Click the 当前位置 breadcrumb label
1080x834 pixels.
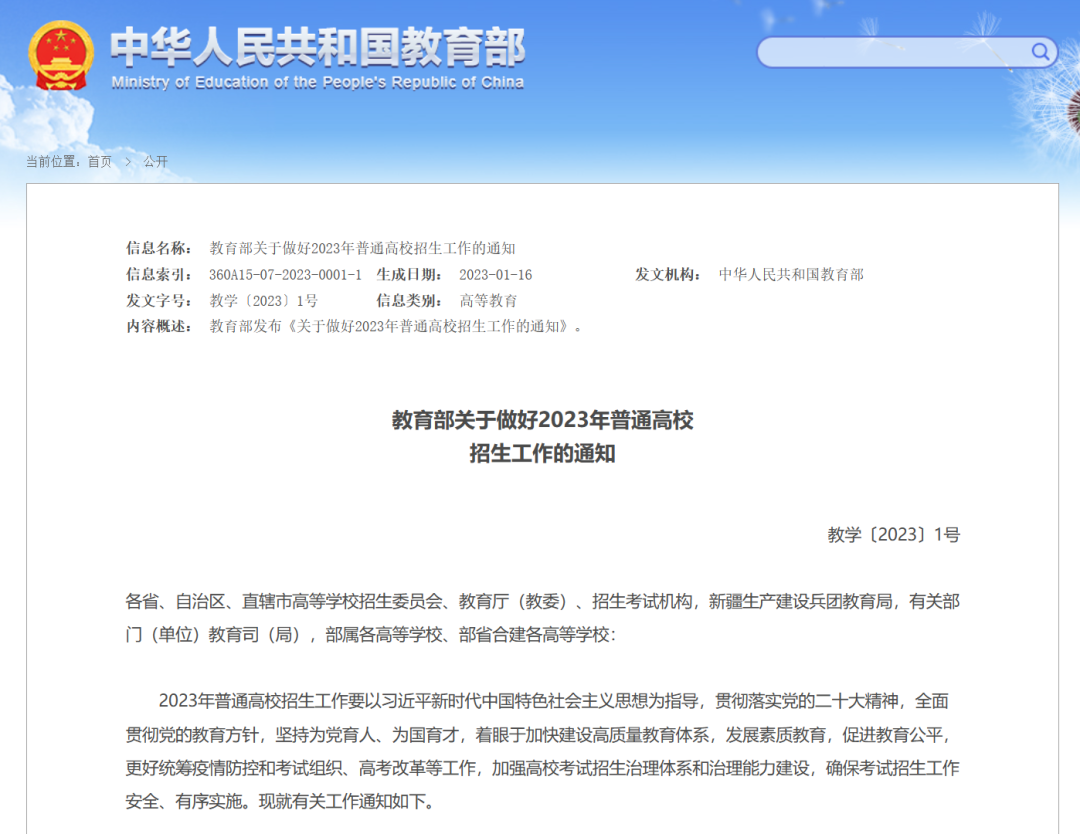click(x=54, y=161)
